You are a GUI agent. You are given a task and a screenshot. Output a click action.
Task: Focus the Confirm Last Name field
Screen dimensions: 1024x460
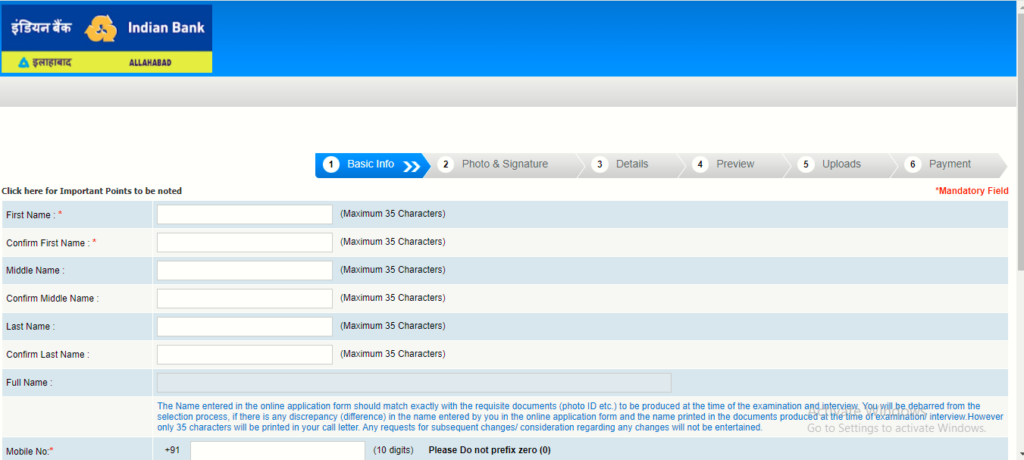click(245, 355)
